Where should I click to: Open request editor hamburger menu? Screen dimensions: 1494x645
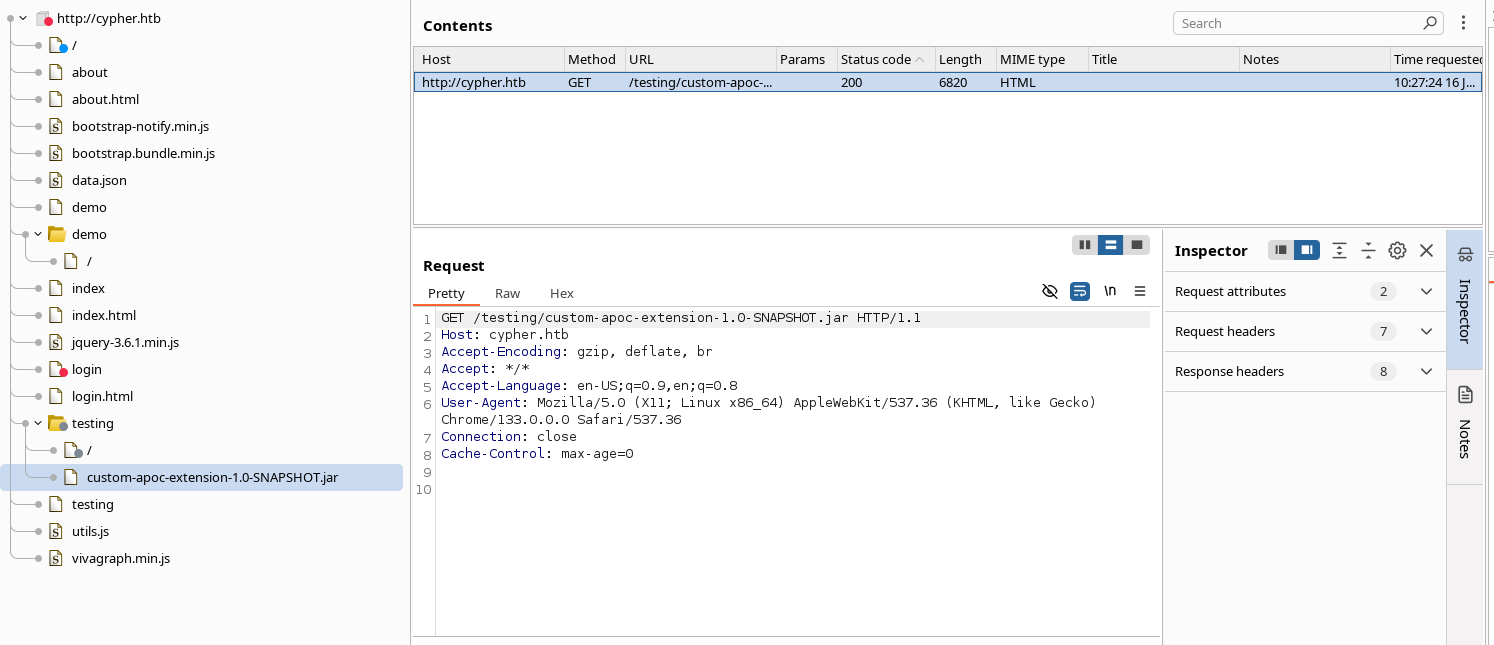click(x=1139, y=291)
